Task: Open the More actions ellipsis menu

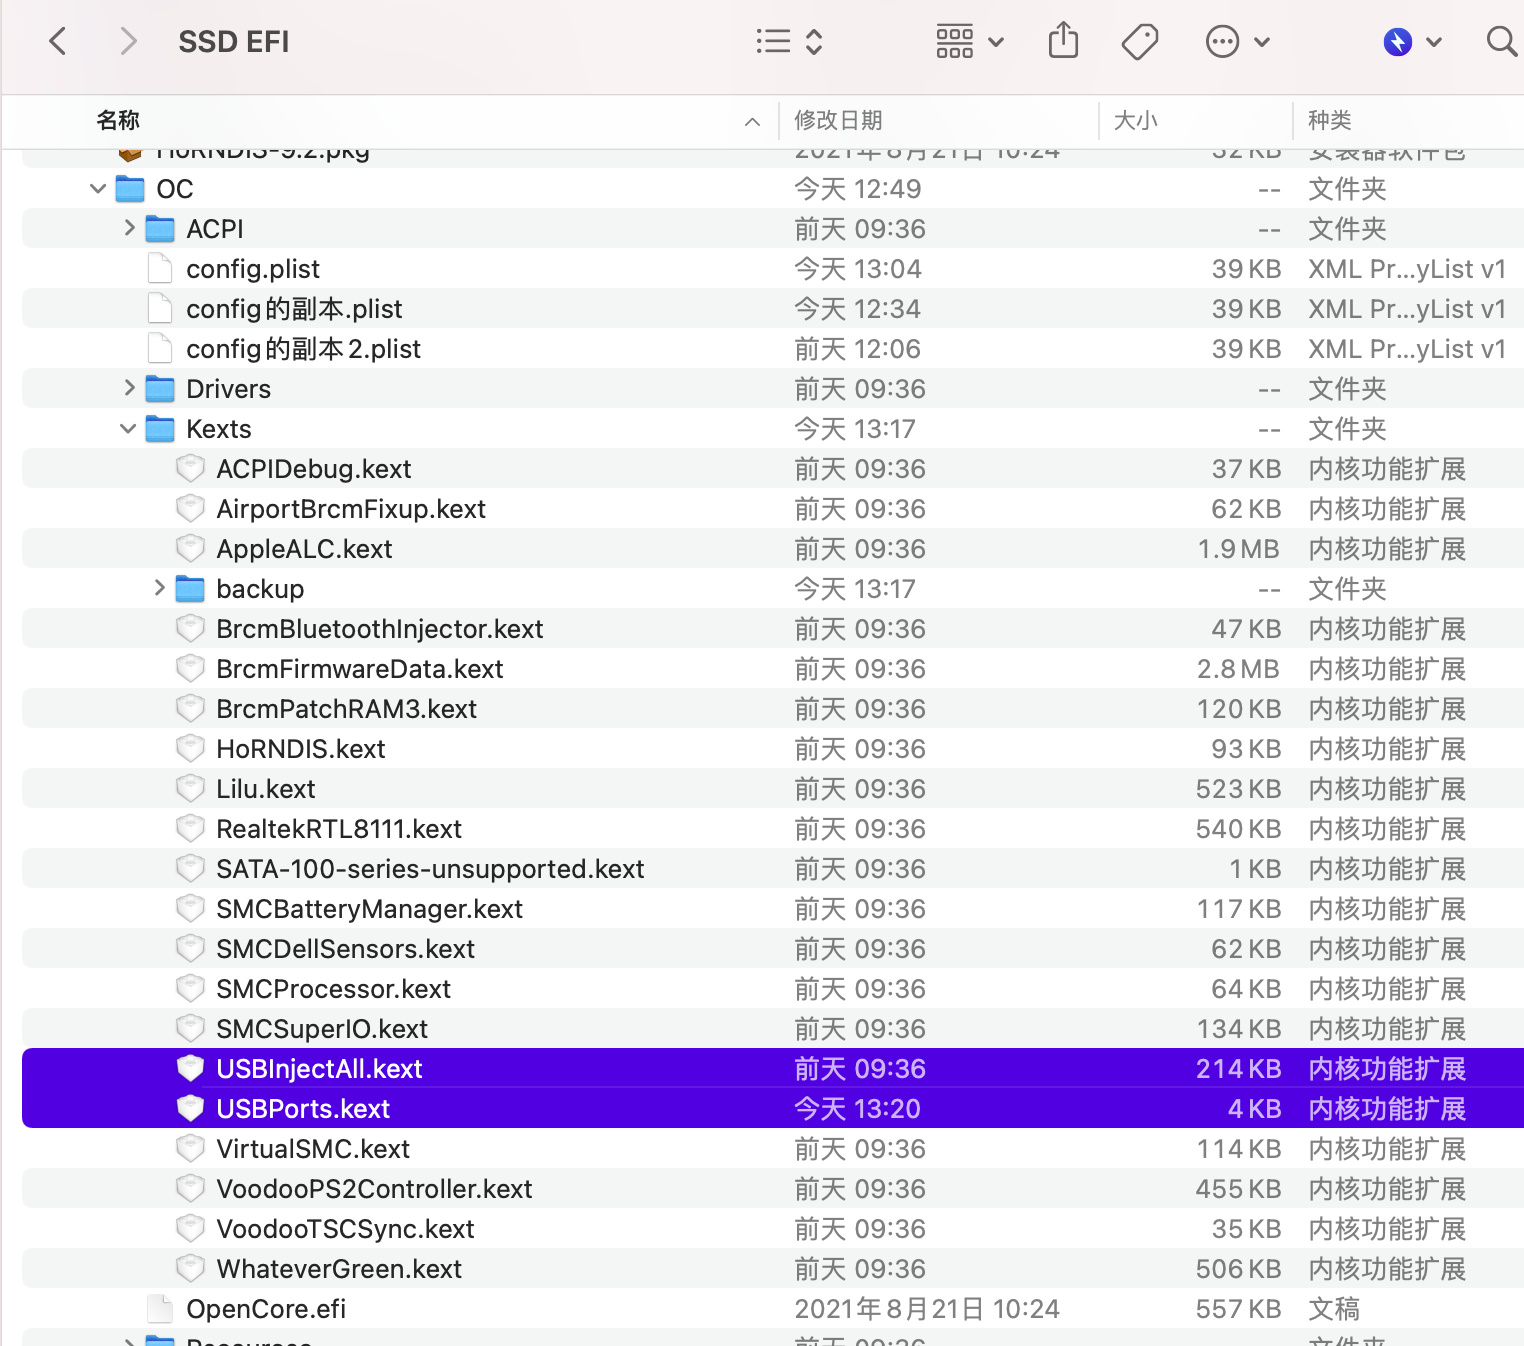Action: tap(1237, 41)
